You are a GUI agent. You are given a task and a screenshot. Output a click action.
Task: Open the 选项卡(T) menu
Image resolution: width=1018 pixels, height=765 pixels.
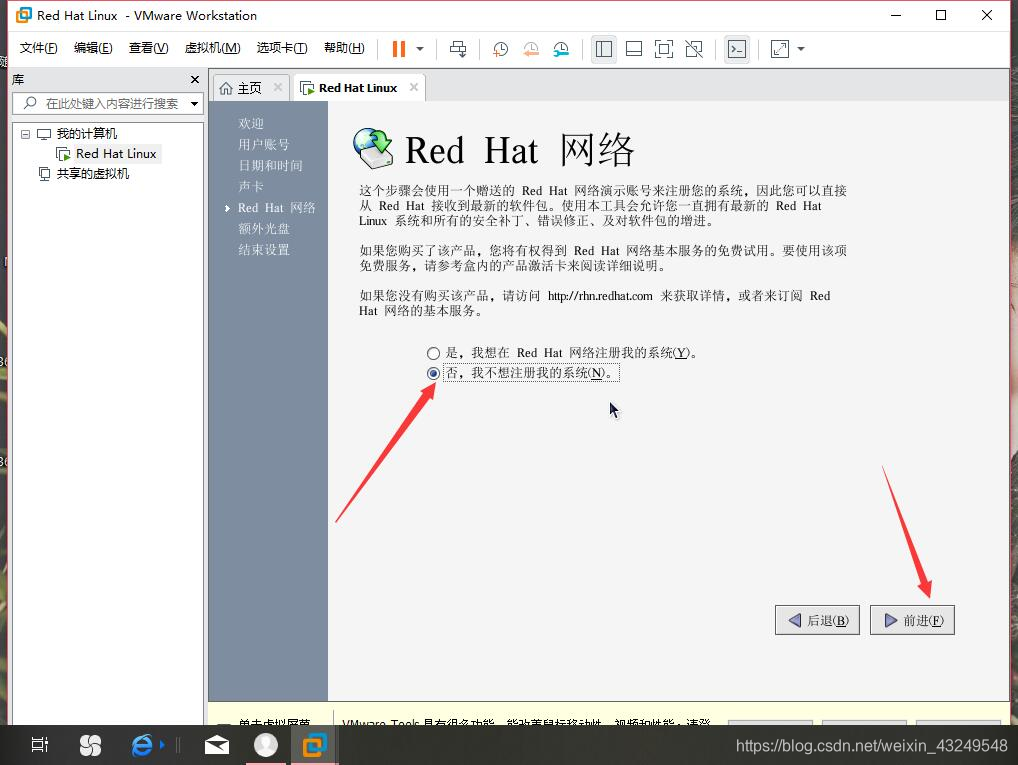pyautogui.click(x=282, y=48)
